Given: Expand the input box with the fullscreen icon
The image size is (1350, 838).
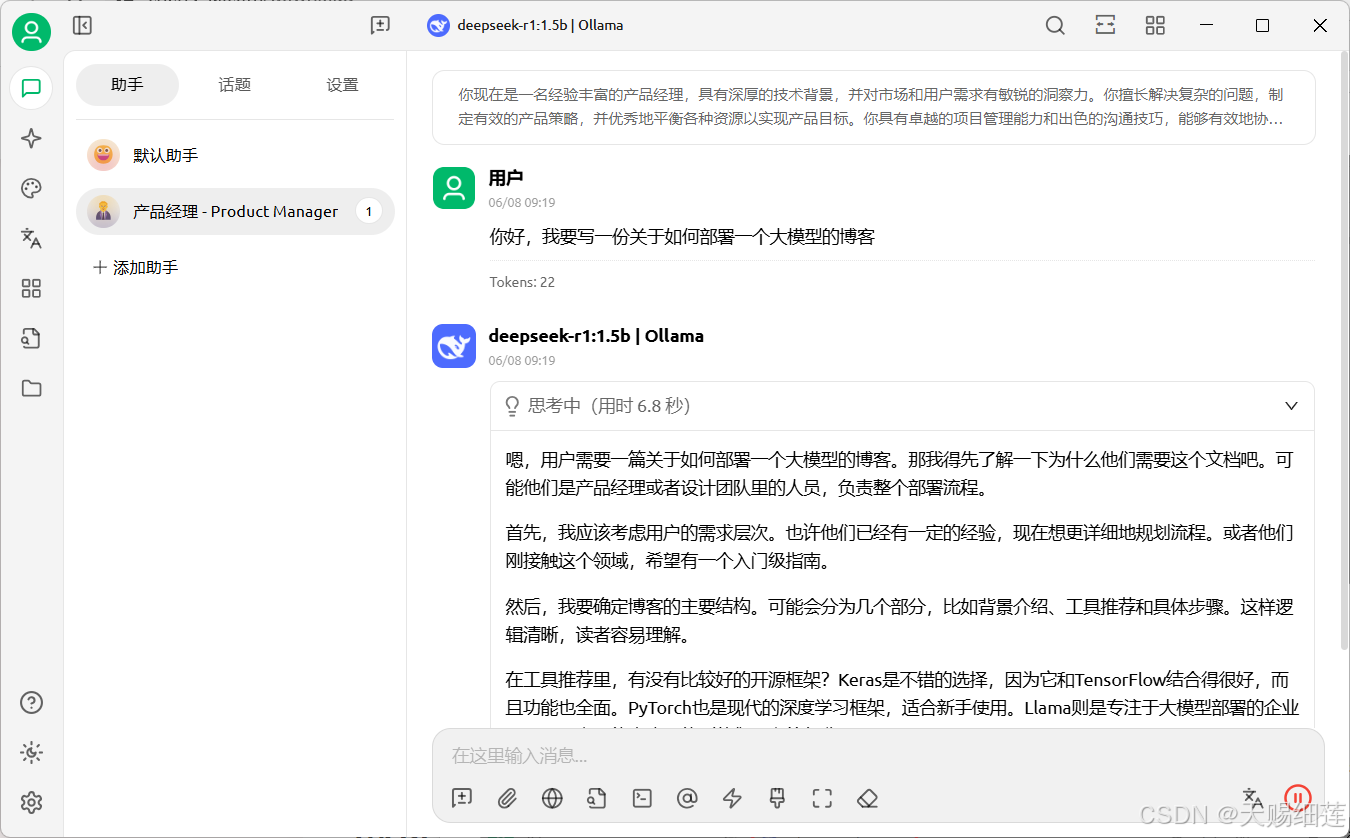Looking at the screenshot, I should [822, 798].
